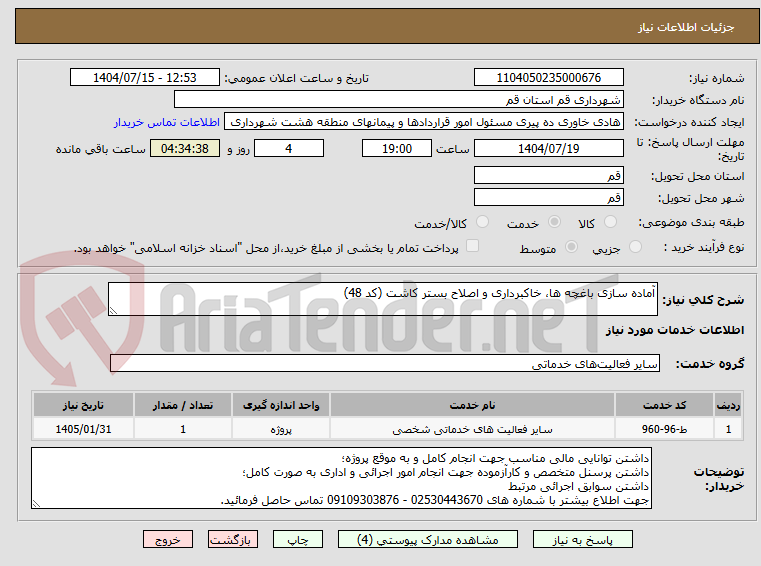Click service code cell ط-96-960
761x566 pixels.
(664, 429)
